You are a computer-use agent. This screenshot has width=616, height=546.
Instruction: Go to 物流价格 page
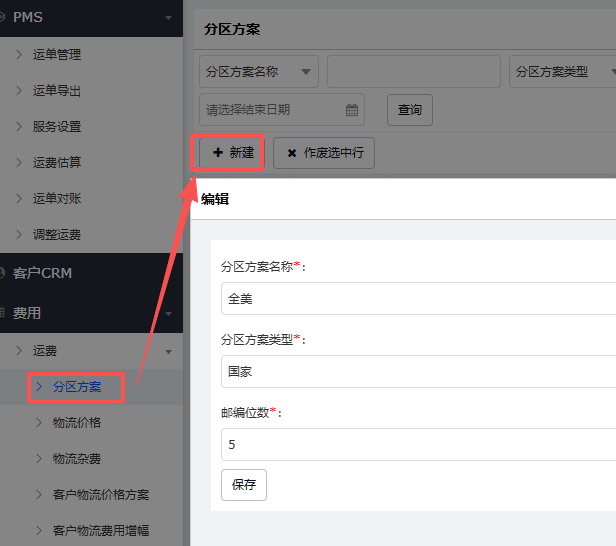click(76, 423)
